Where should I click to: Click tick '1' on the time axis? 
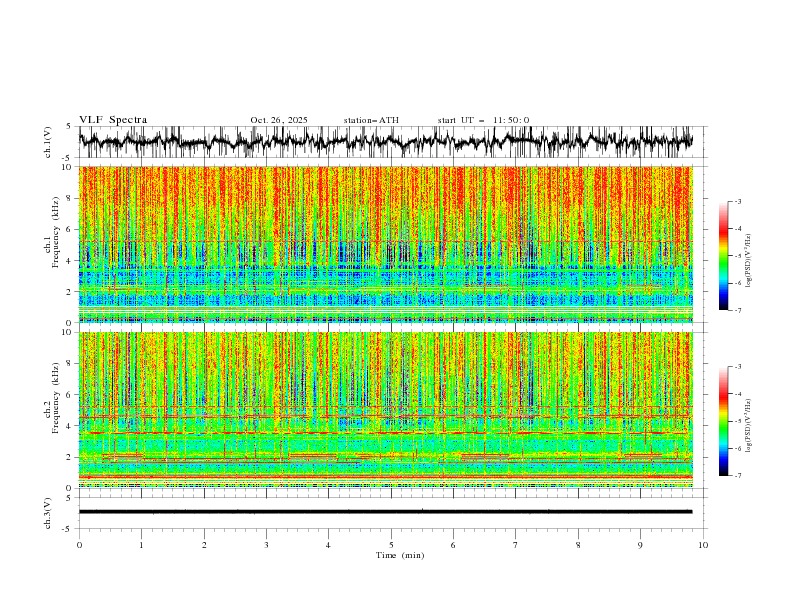(141, 545)
